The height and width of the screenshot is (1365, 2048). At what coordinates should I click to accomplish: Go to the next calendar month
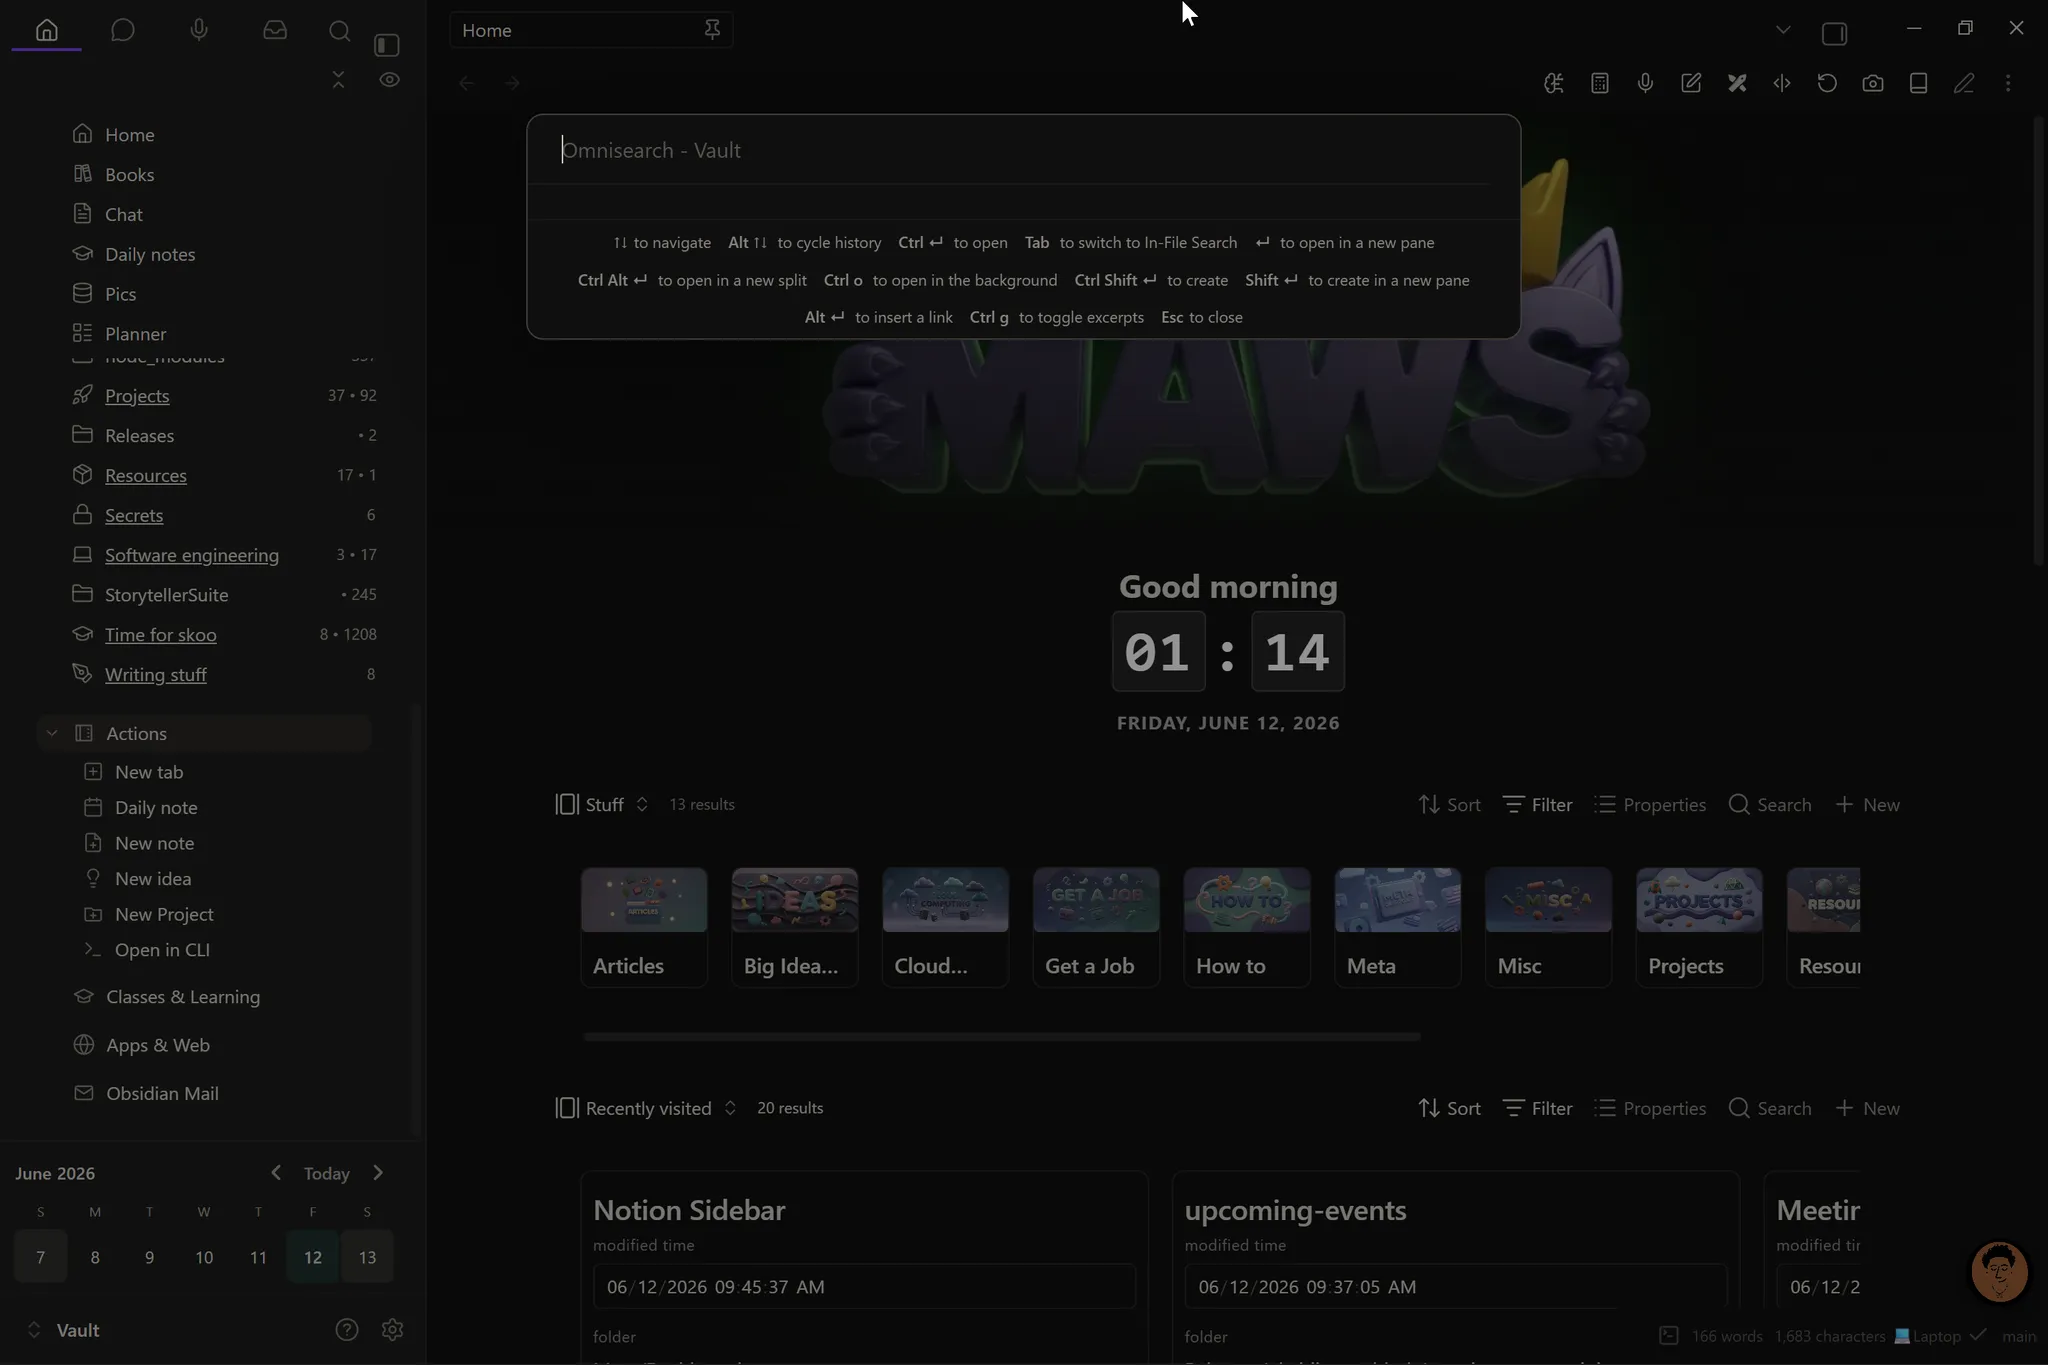pyautogui.click(x=378, y=1172)
